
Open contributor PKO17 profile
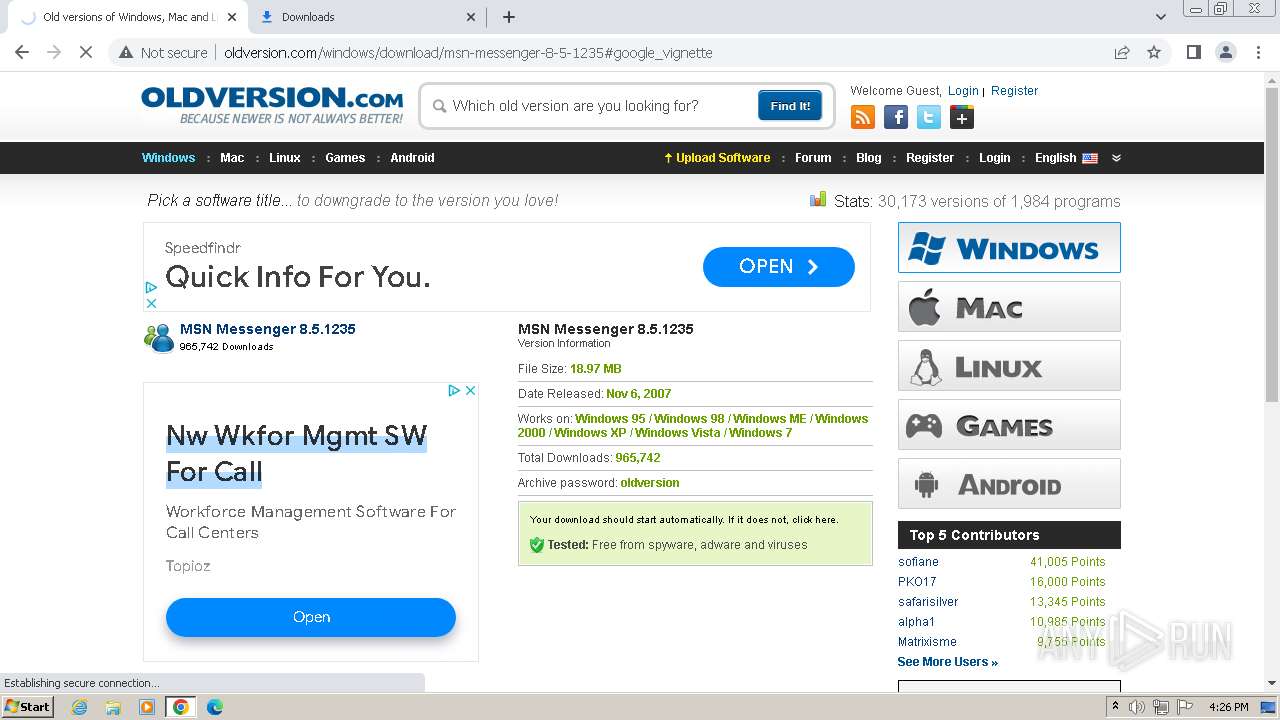[917, 582]
